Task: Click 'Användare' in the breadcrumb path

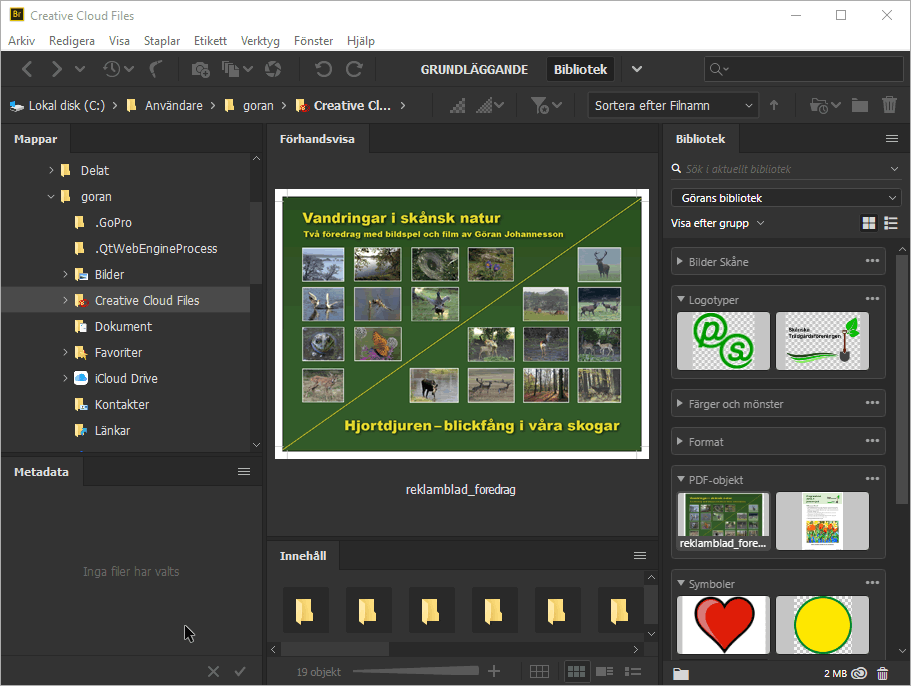Action: pyautogui.click(x=173, y=105)
